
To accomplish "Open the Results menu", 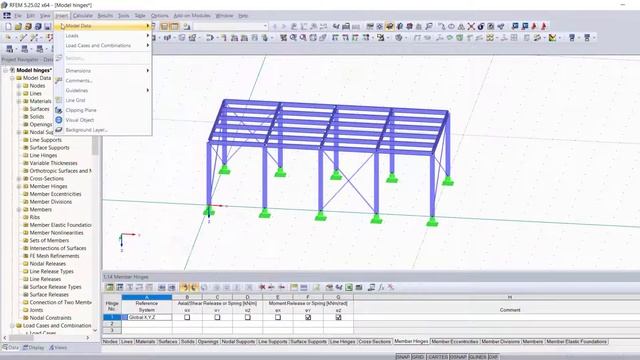I will [105, 16].
